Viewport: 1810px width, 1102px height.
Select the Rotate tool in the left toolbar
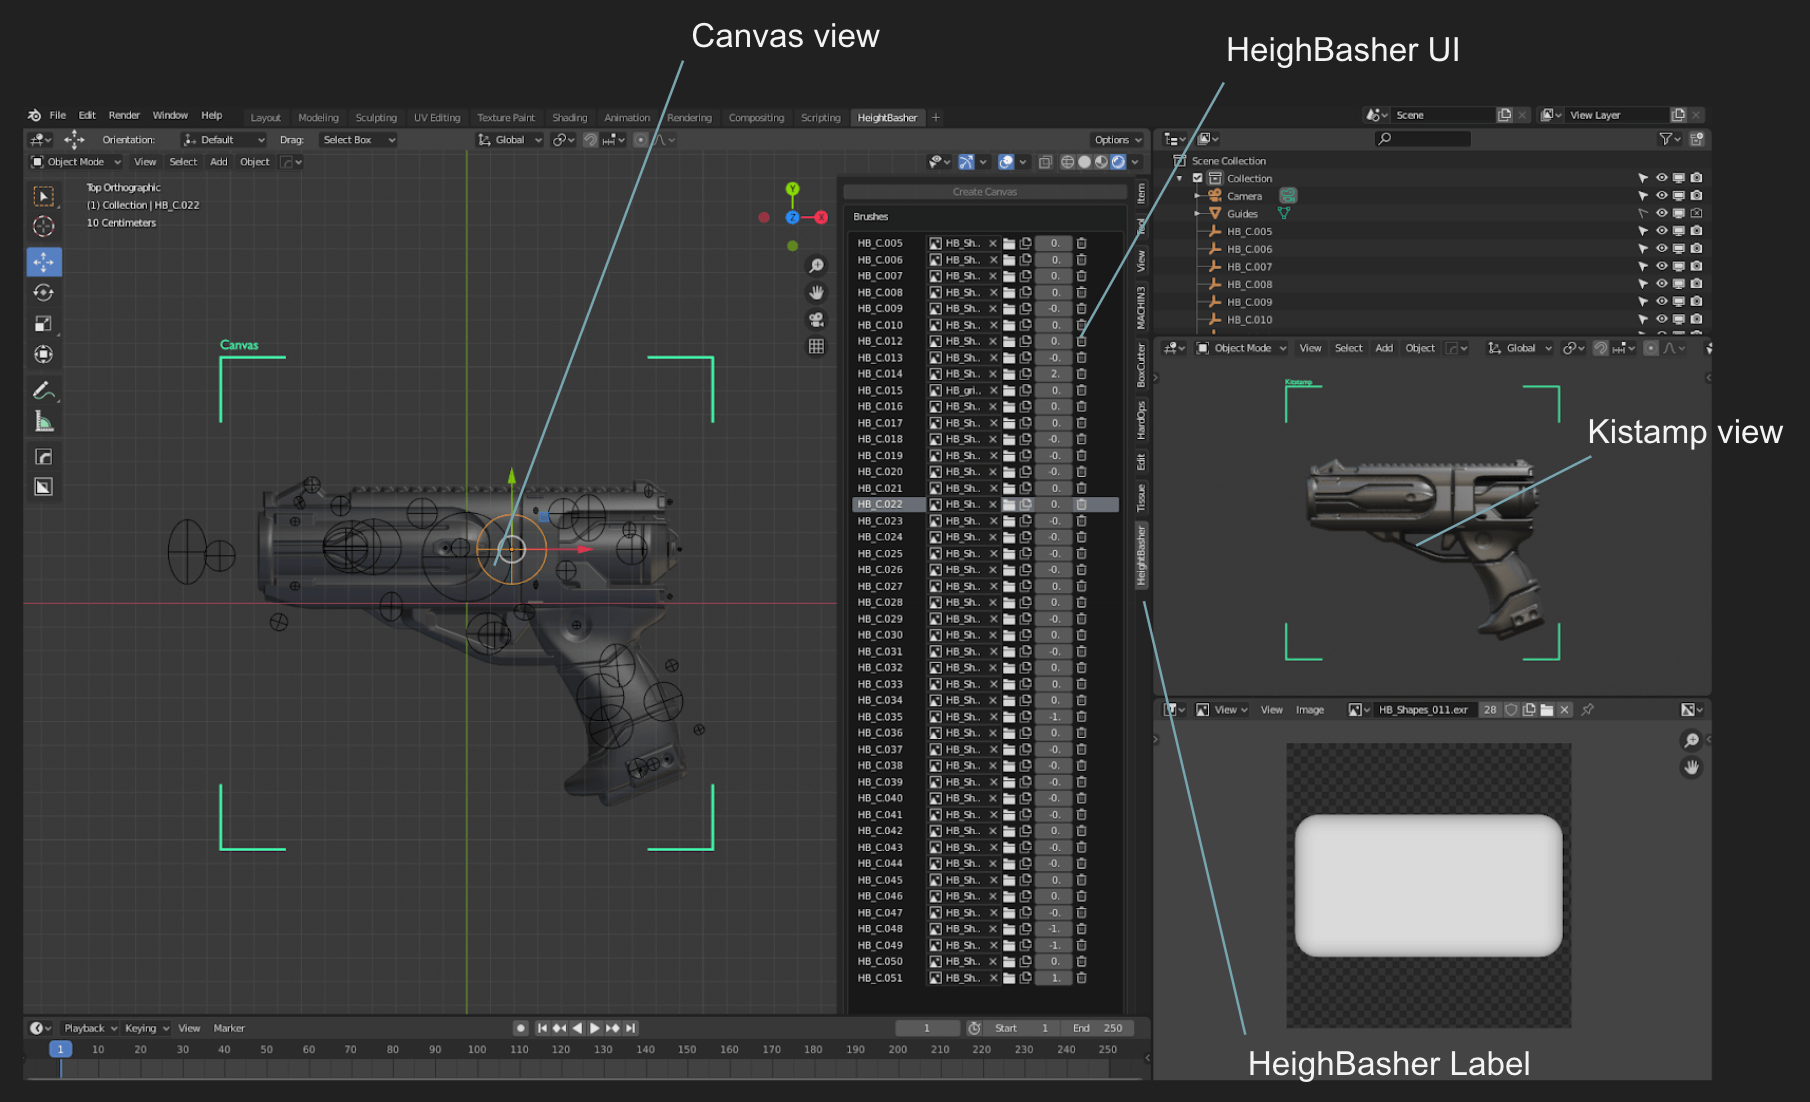[x=43, y=292]
